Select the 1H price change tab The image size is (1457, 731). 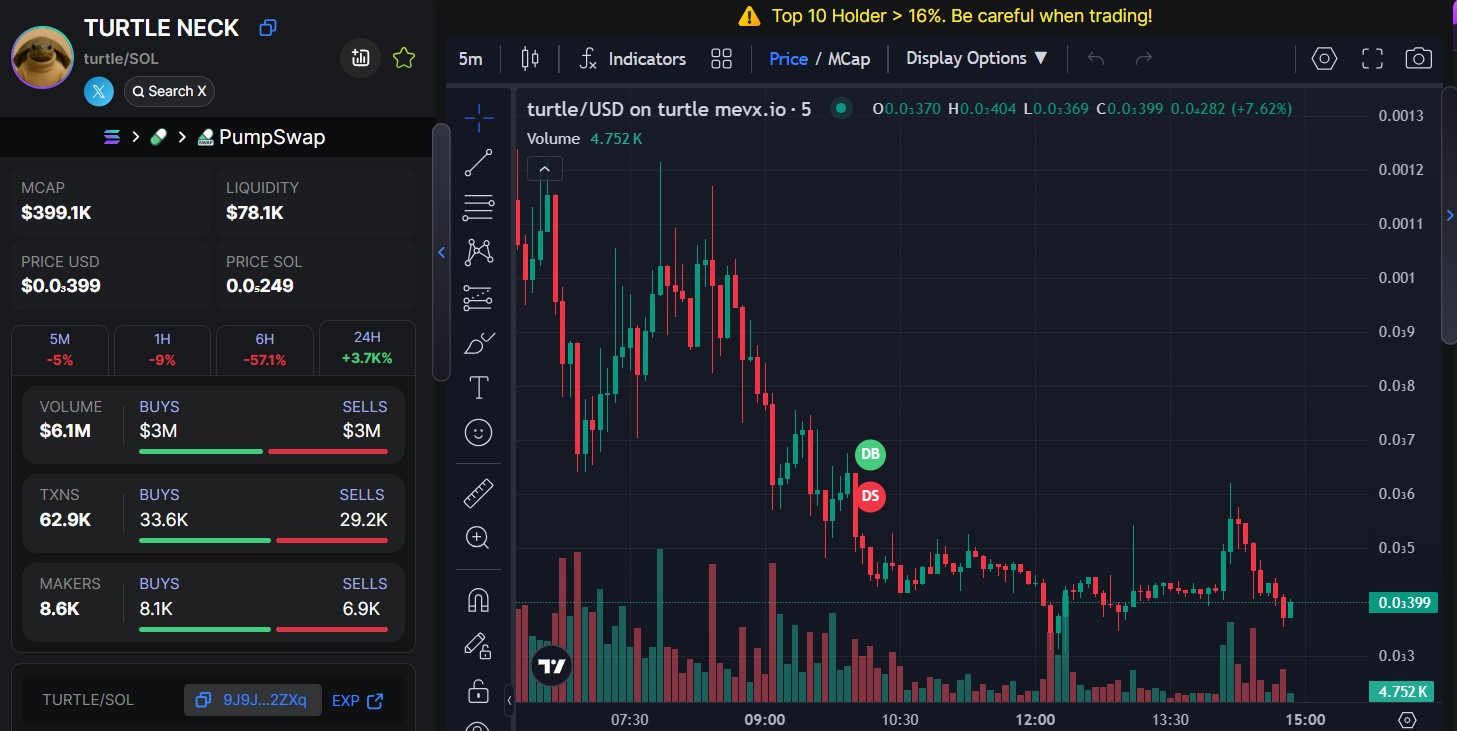[162, 349]
